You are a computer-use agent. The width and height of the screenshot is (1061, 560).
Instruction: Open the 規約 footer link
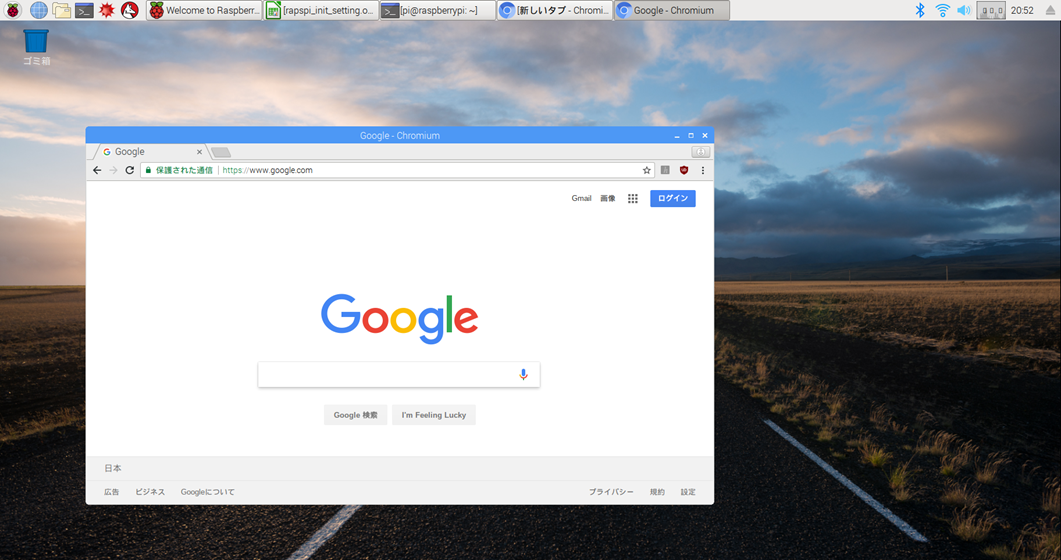(x=657, y=492)
